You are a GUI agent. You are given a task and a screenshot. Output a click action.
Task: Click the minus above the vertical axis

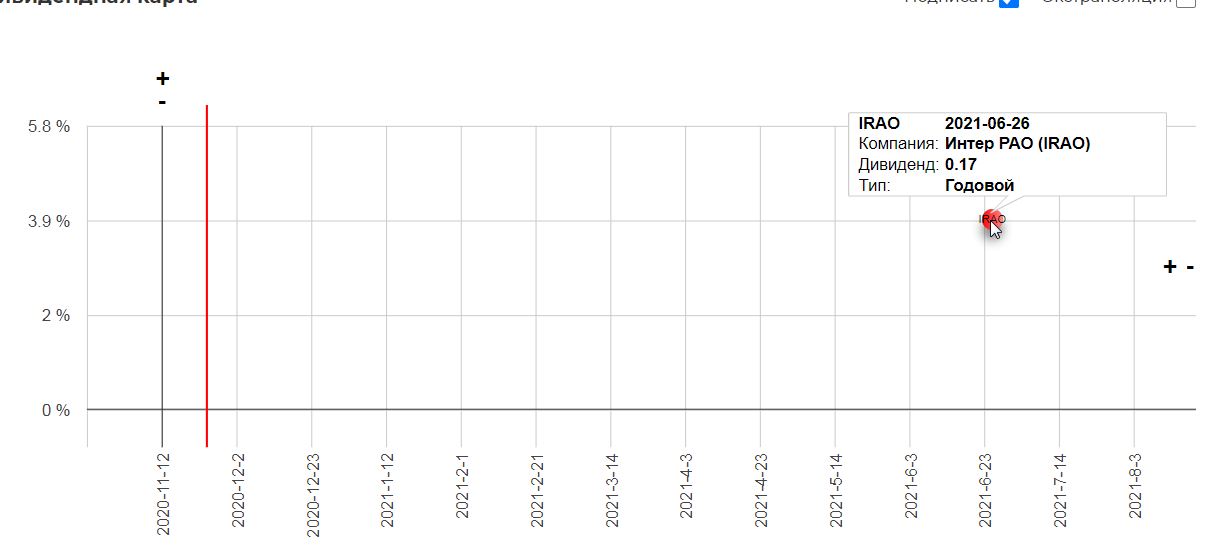click(x=162, y=102)
